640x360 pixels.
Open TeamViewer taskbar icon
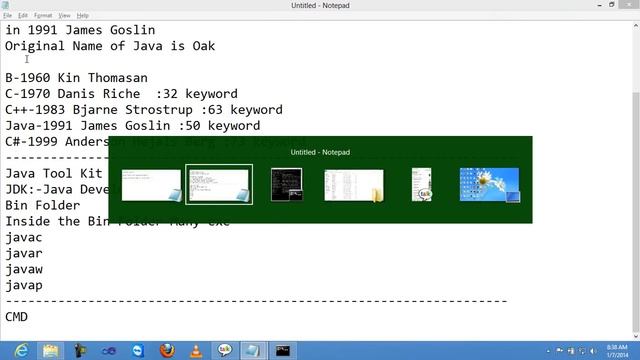138,351
